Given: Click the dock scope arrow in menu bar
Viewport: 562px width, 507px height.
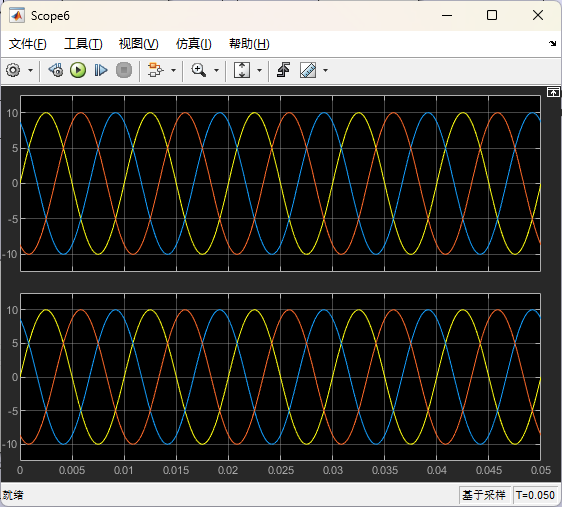Looking at the screenshot, I should point(552,44).
